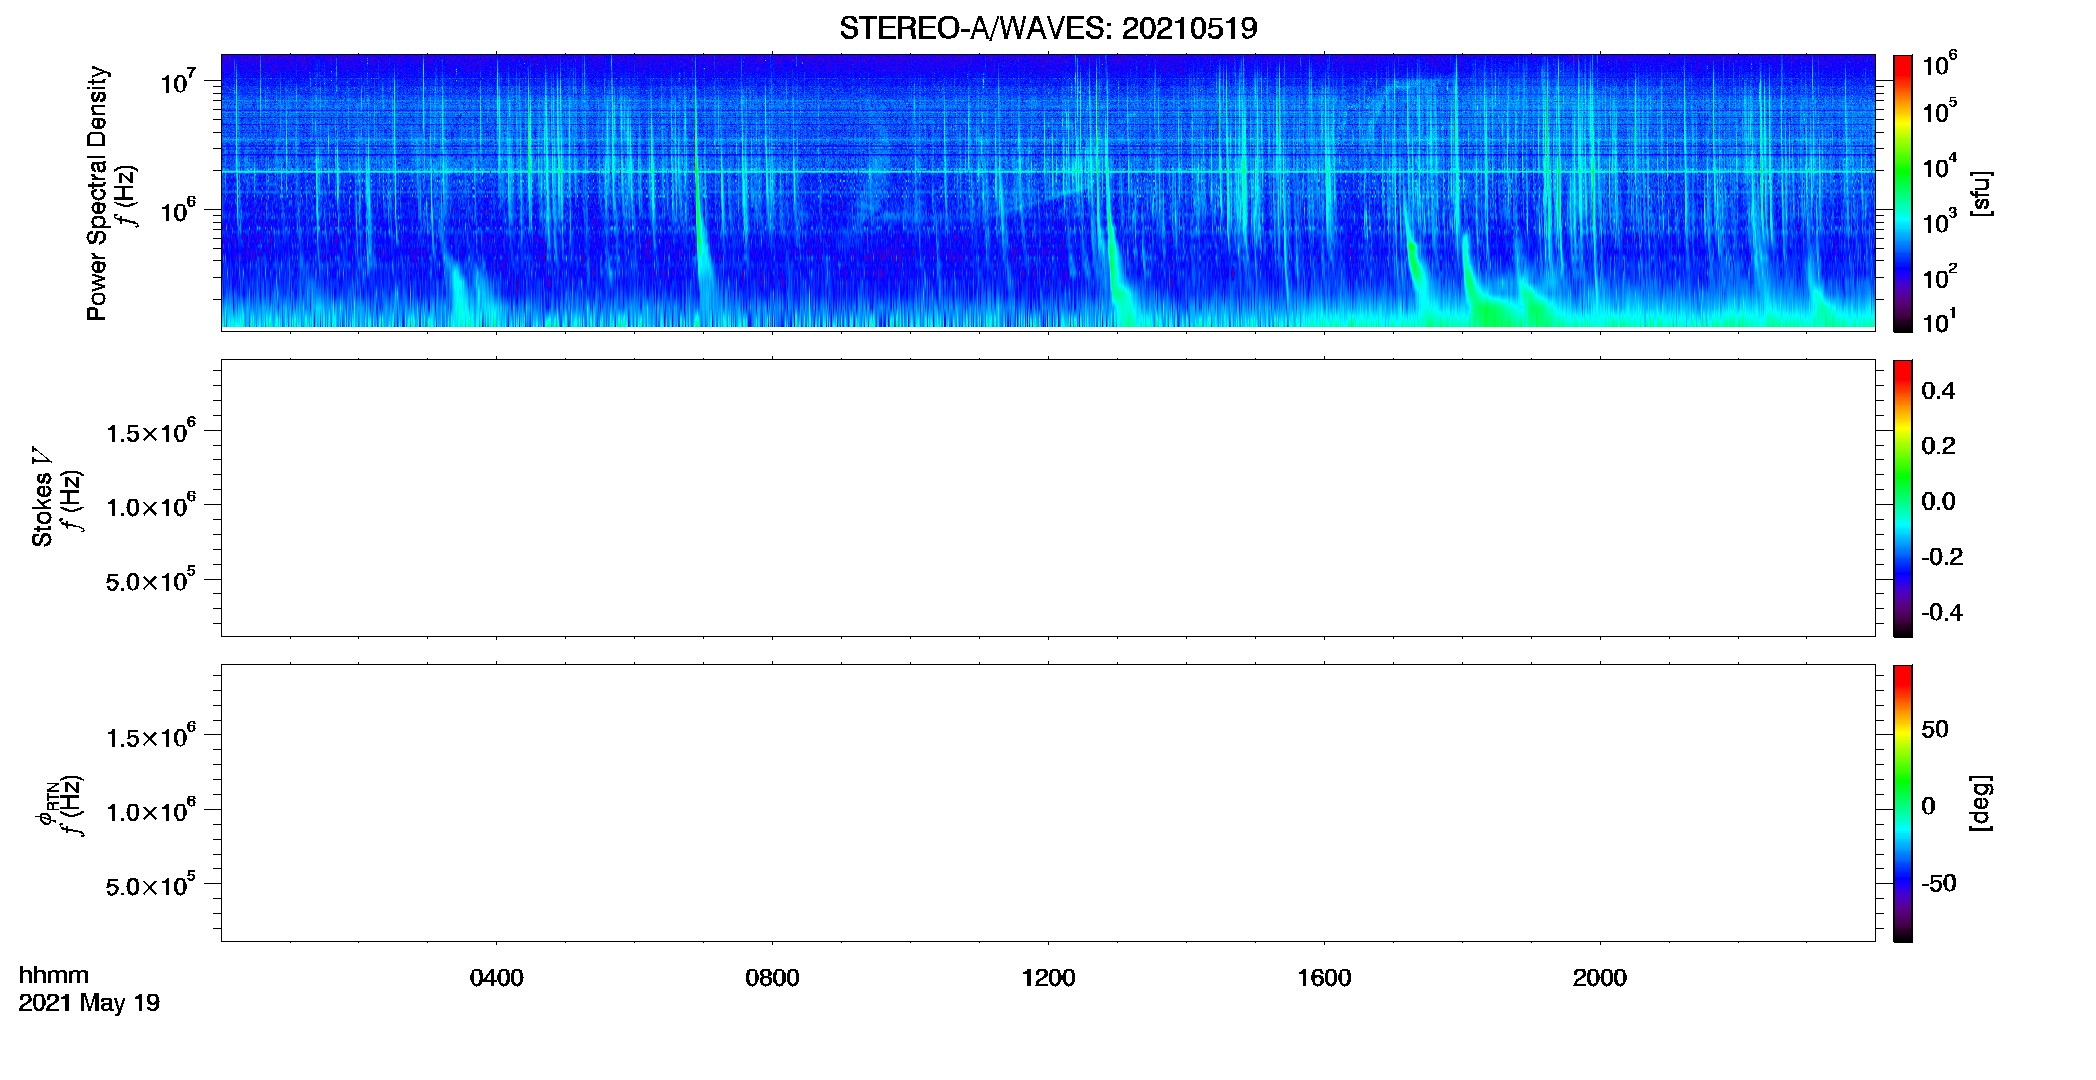Click the 0800 time tick label

(x=772, y=978)
